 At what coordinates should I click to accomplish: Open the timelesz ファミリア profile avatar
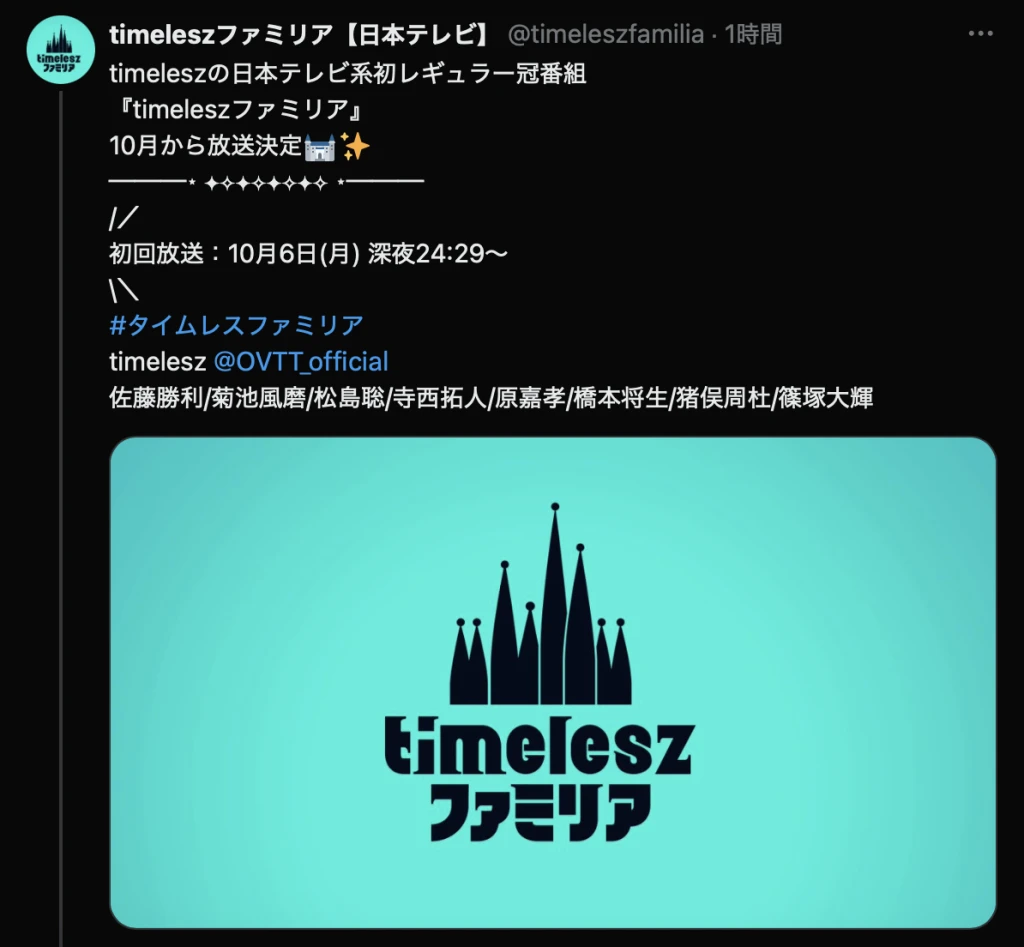(x=60, y=50)
